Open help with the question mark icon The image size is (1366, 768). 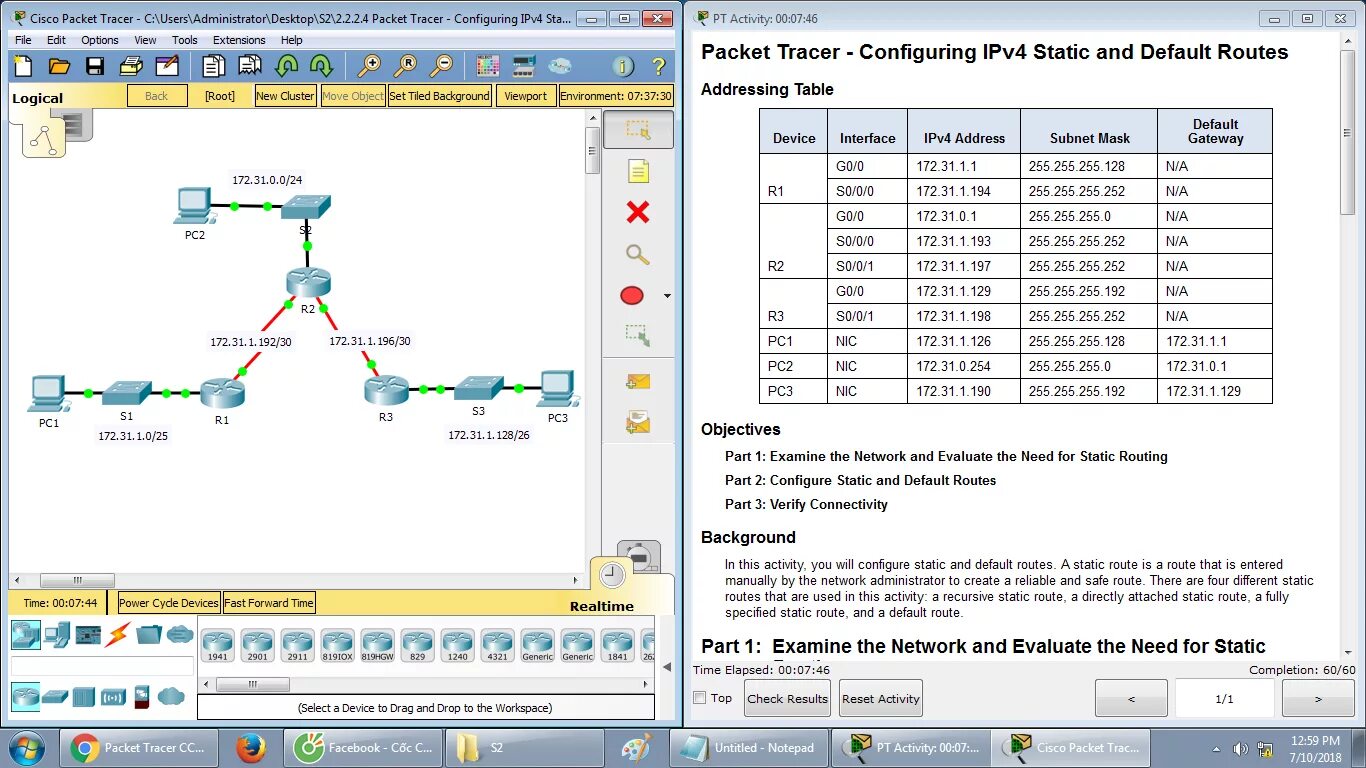658,67
